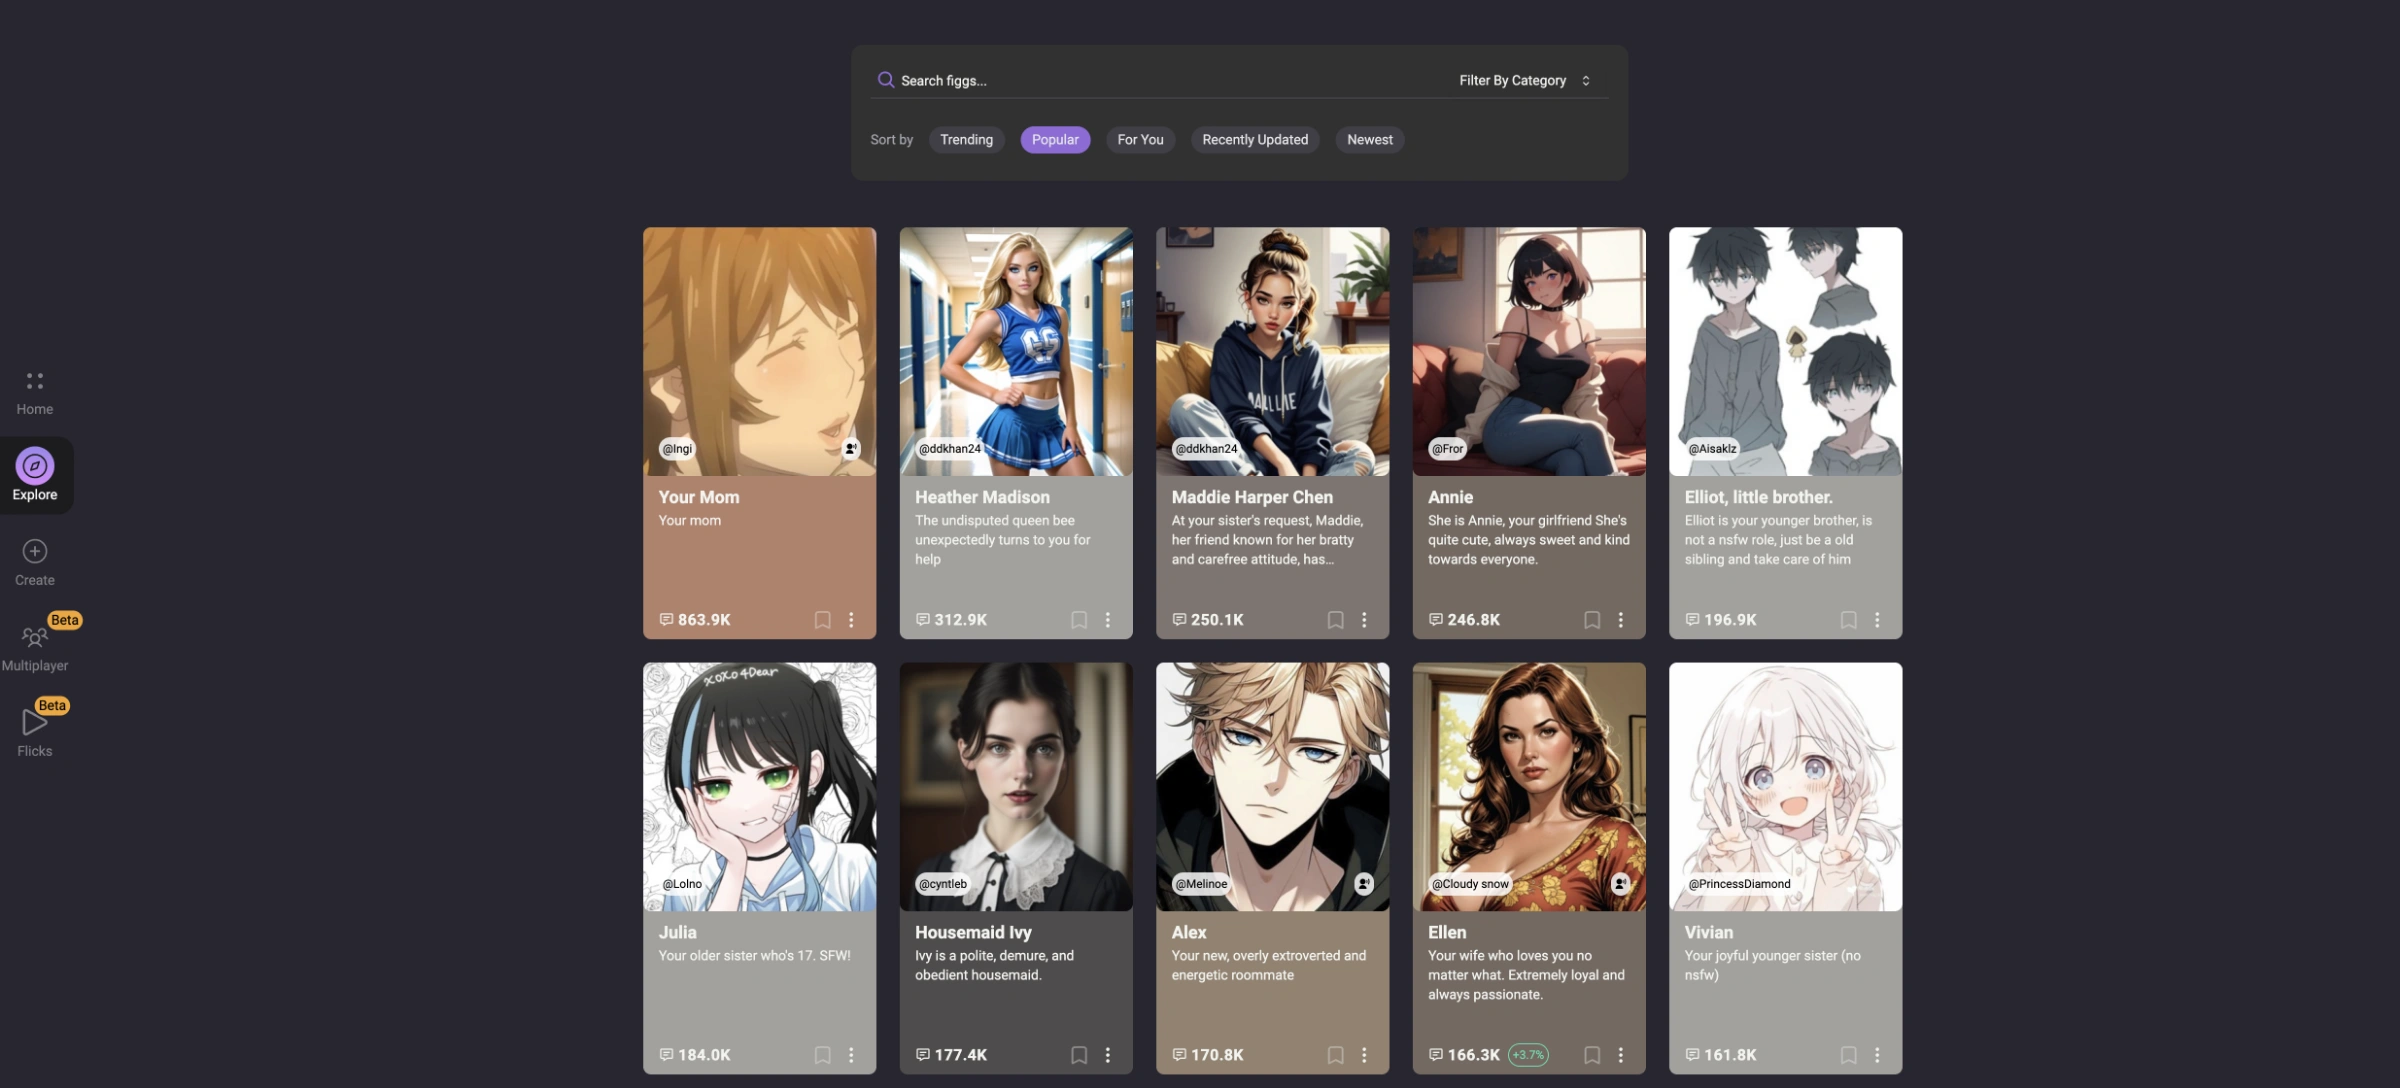Open three-dot menu on Maddie Harper Chen card
The width and height of the screenshot is (2400, 1088).
pyautogui.click(x=1364, y=620)
